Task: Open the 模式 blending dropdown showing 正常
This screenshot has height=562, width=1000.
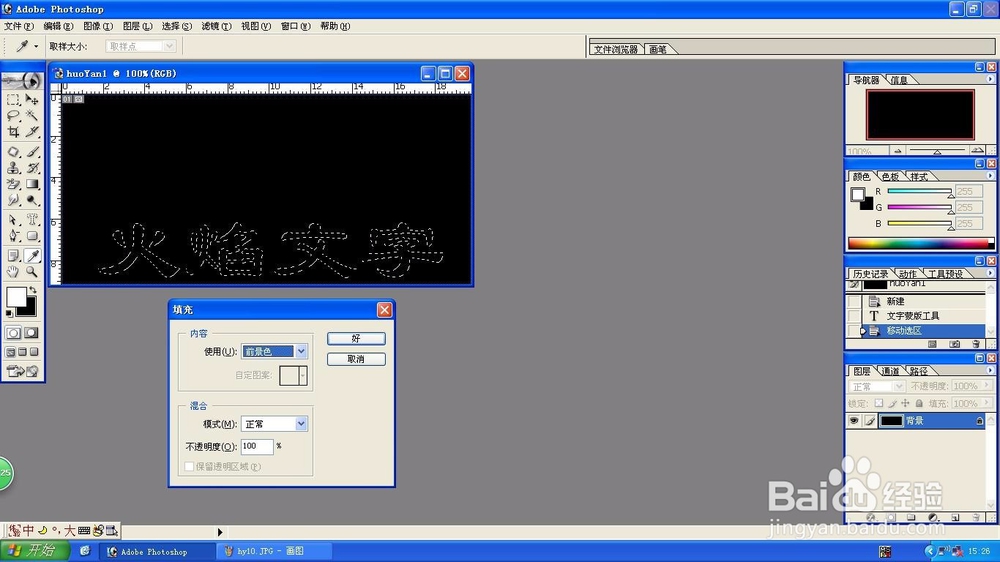Action: (x=274, y=424)
